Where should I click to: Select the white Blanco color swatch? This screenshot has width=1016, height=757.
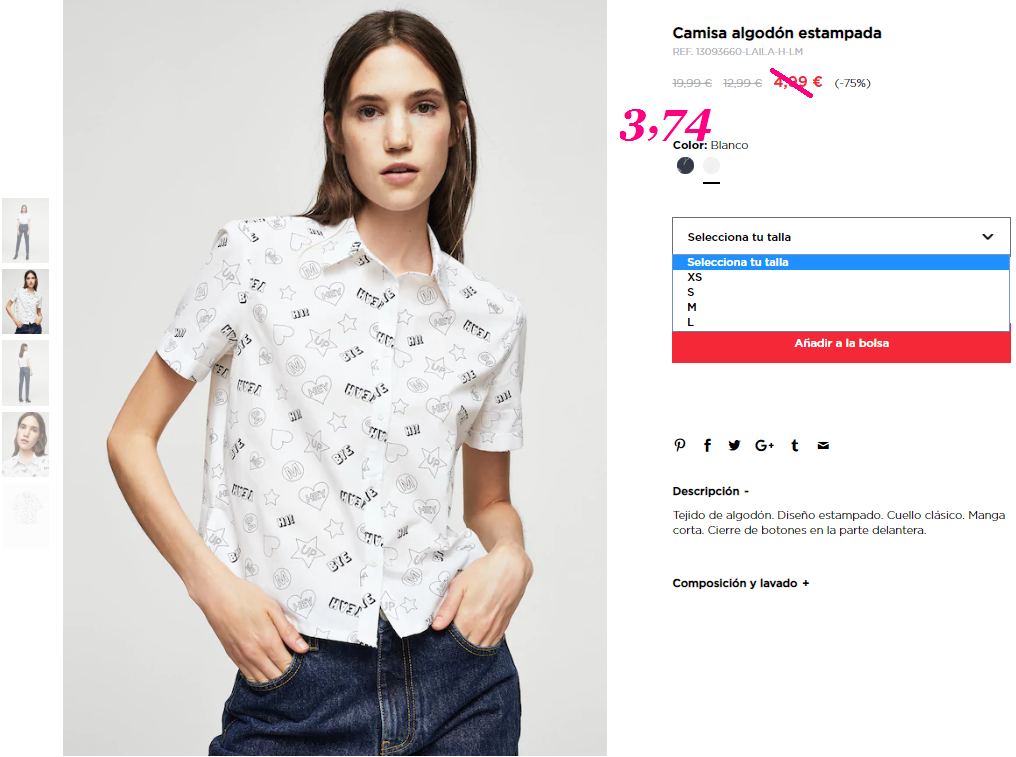pyautogui.click(x=711, y=166)
